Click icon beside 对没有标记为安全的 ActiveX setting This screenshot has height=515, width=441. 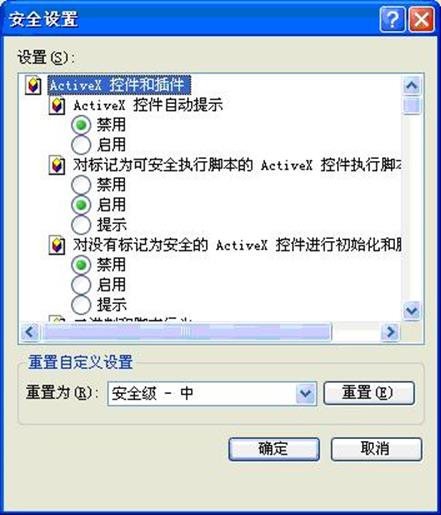[57, 245]
